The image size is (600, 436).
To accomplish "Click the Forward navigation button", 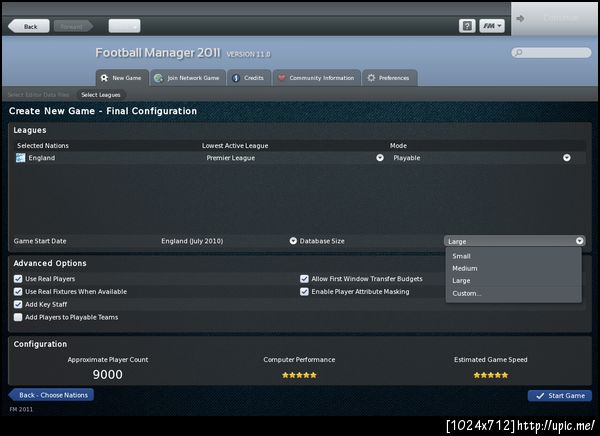I will (73, 26).
